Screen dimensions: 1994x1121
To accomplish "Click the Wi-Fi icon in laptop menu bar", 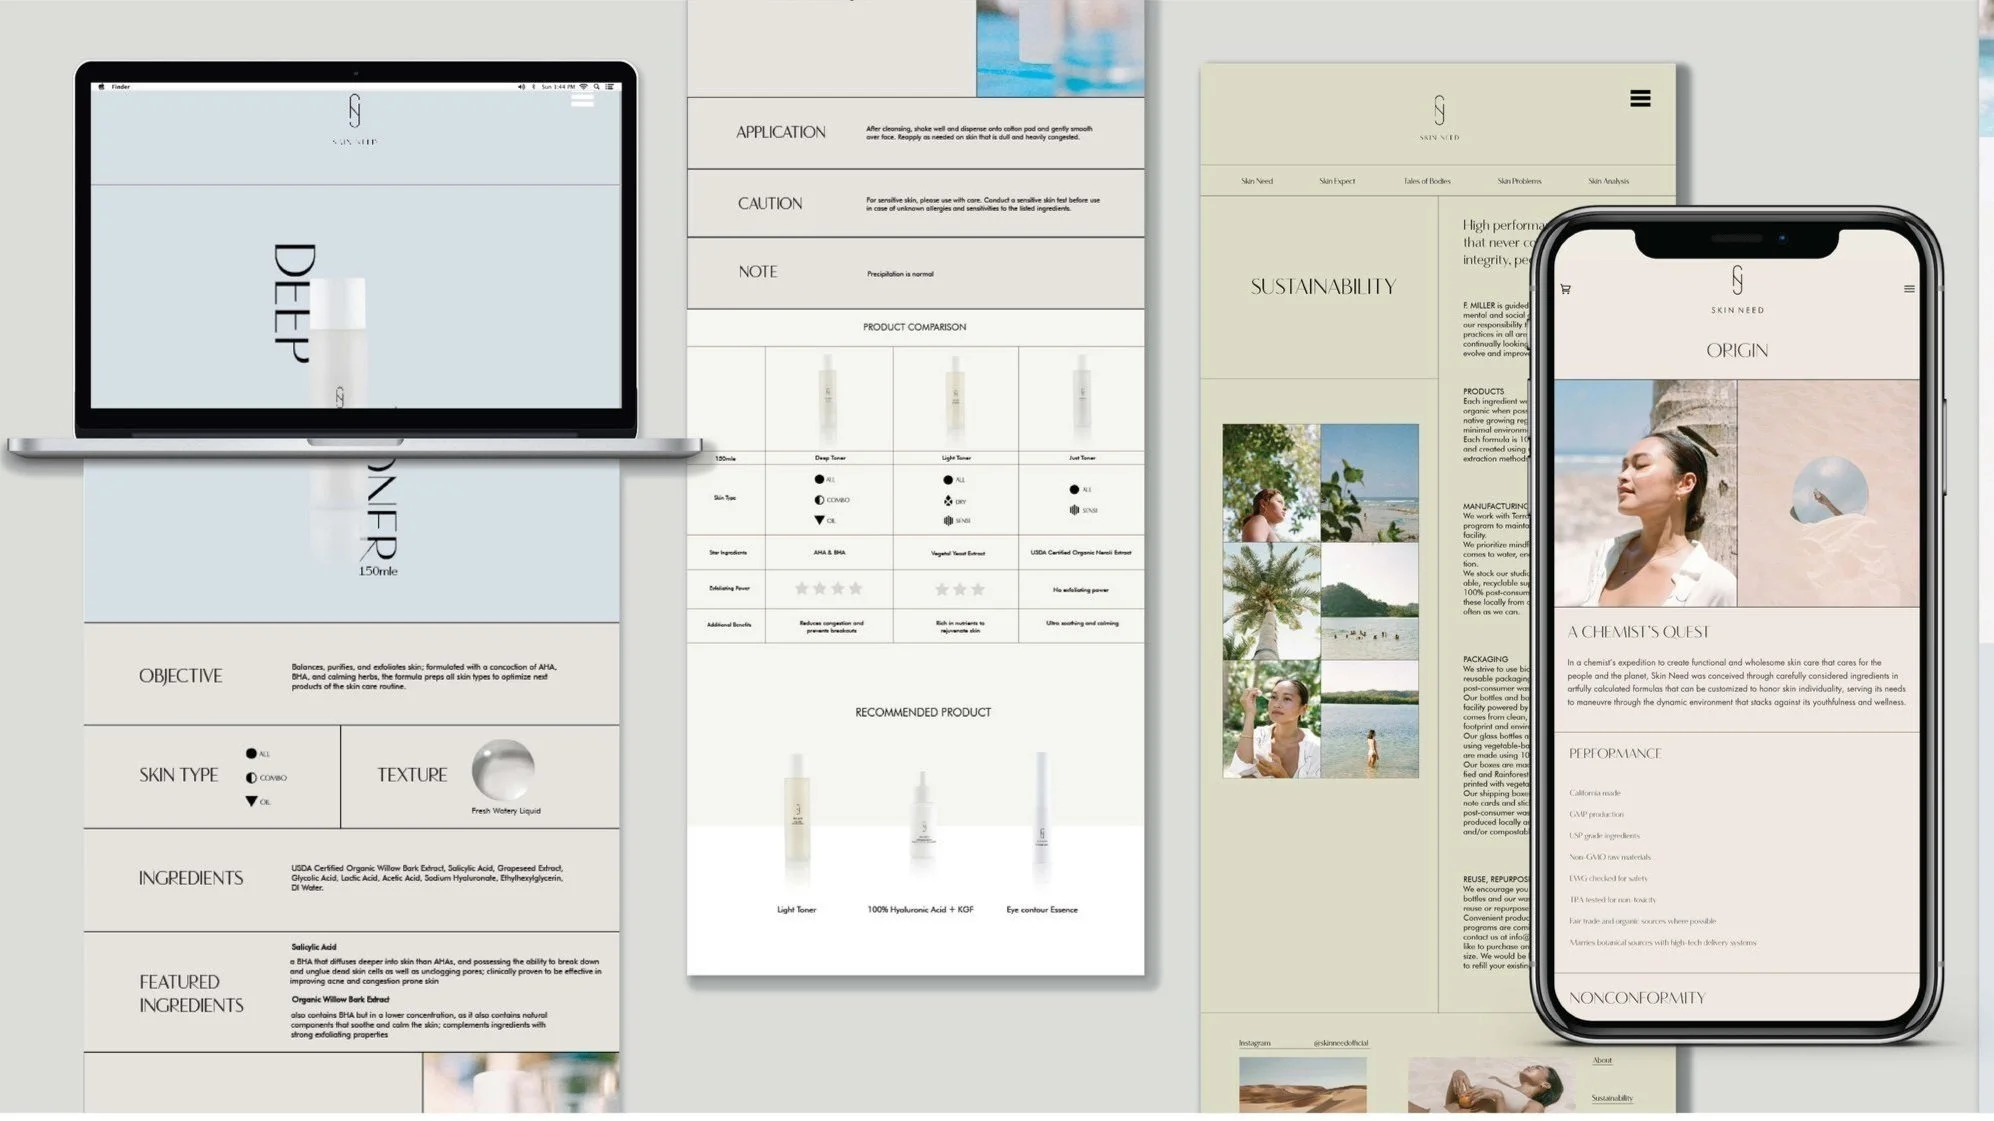I will (x=584, y=87).
